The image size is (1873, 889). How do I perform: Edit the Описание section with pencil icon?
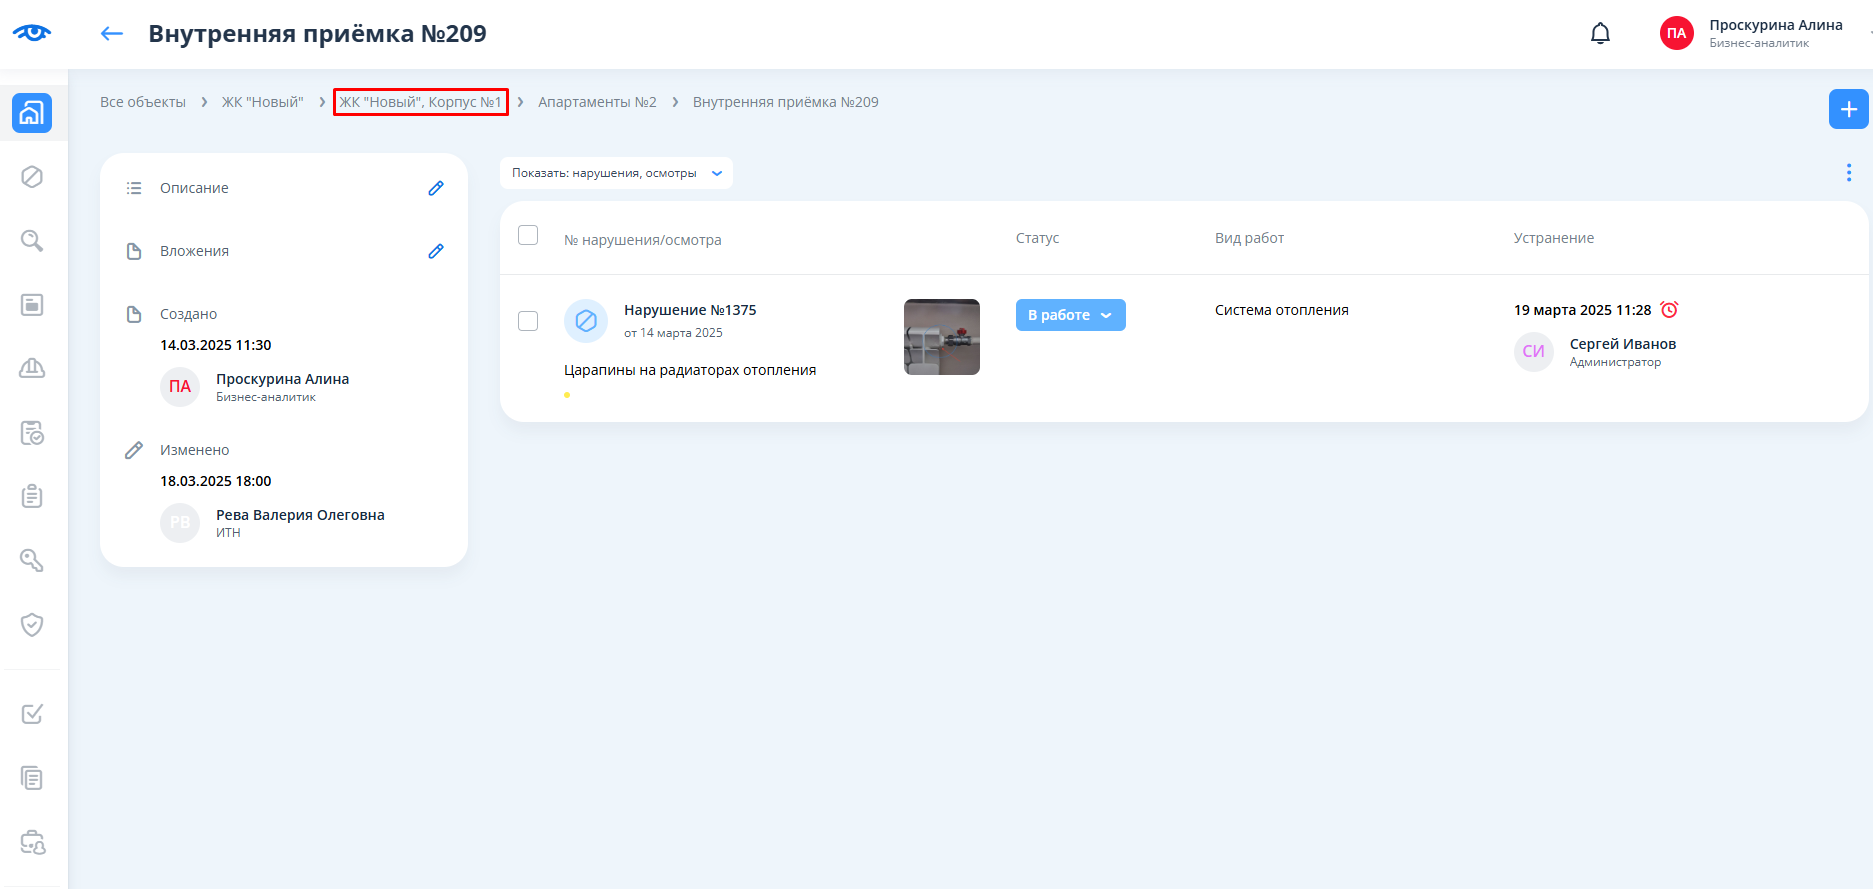(x=436, y=188)
